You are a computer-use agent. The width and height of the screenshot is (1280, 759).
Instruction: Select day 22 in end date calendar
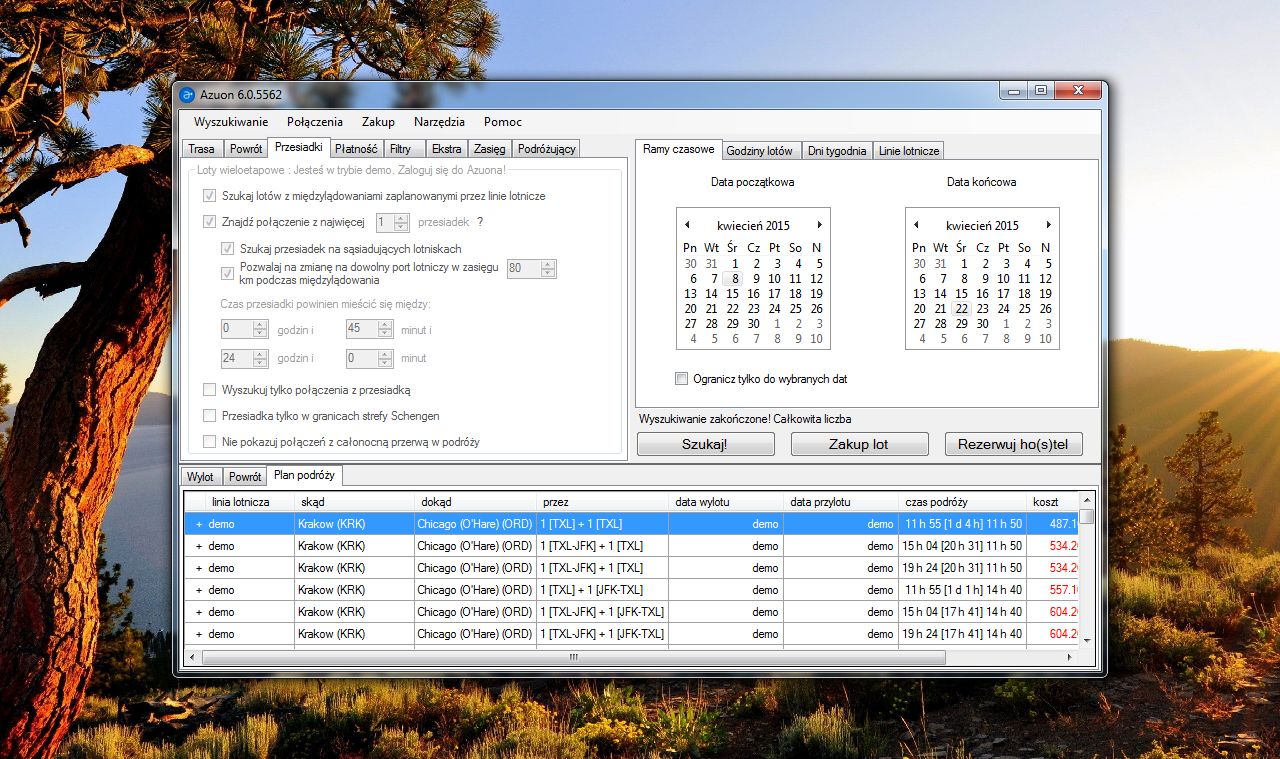click(x=961, y=309)
